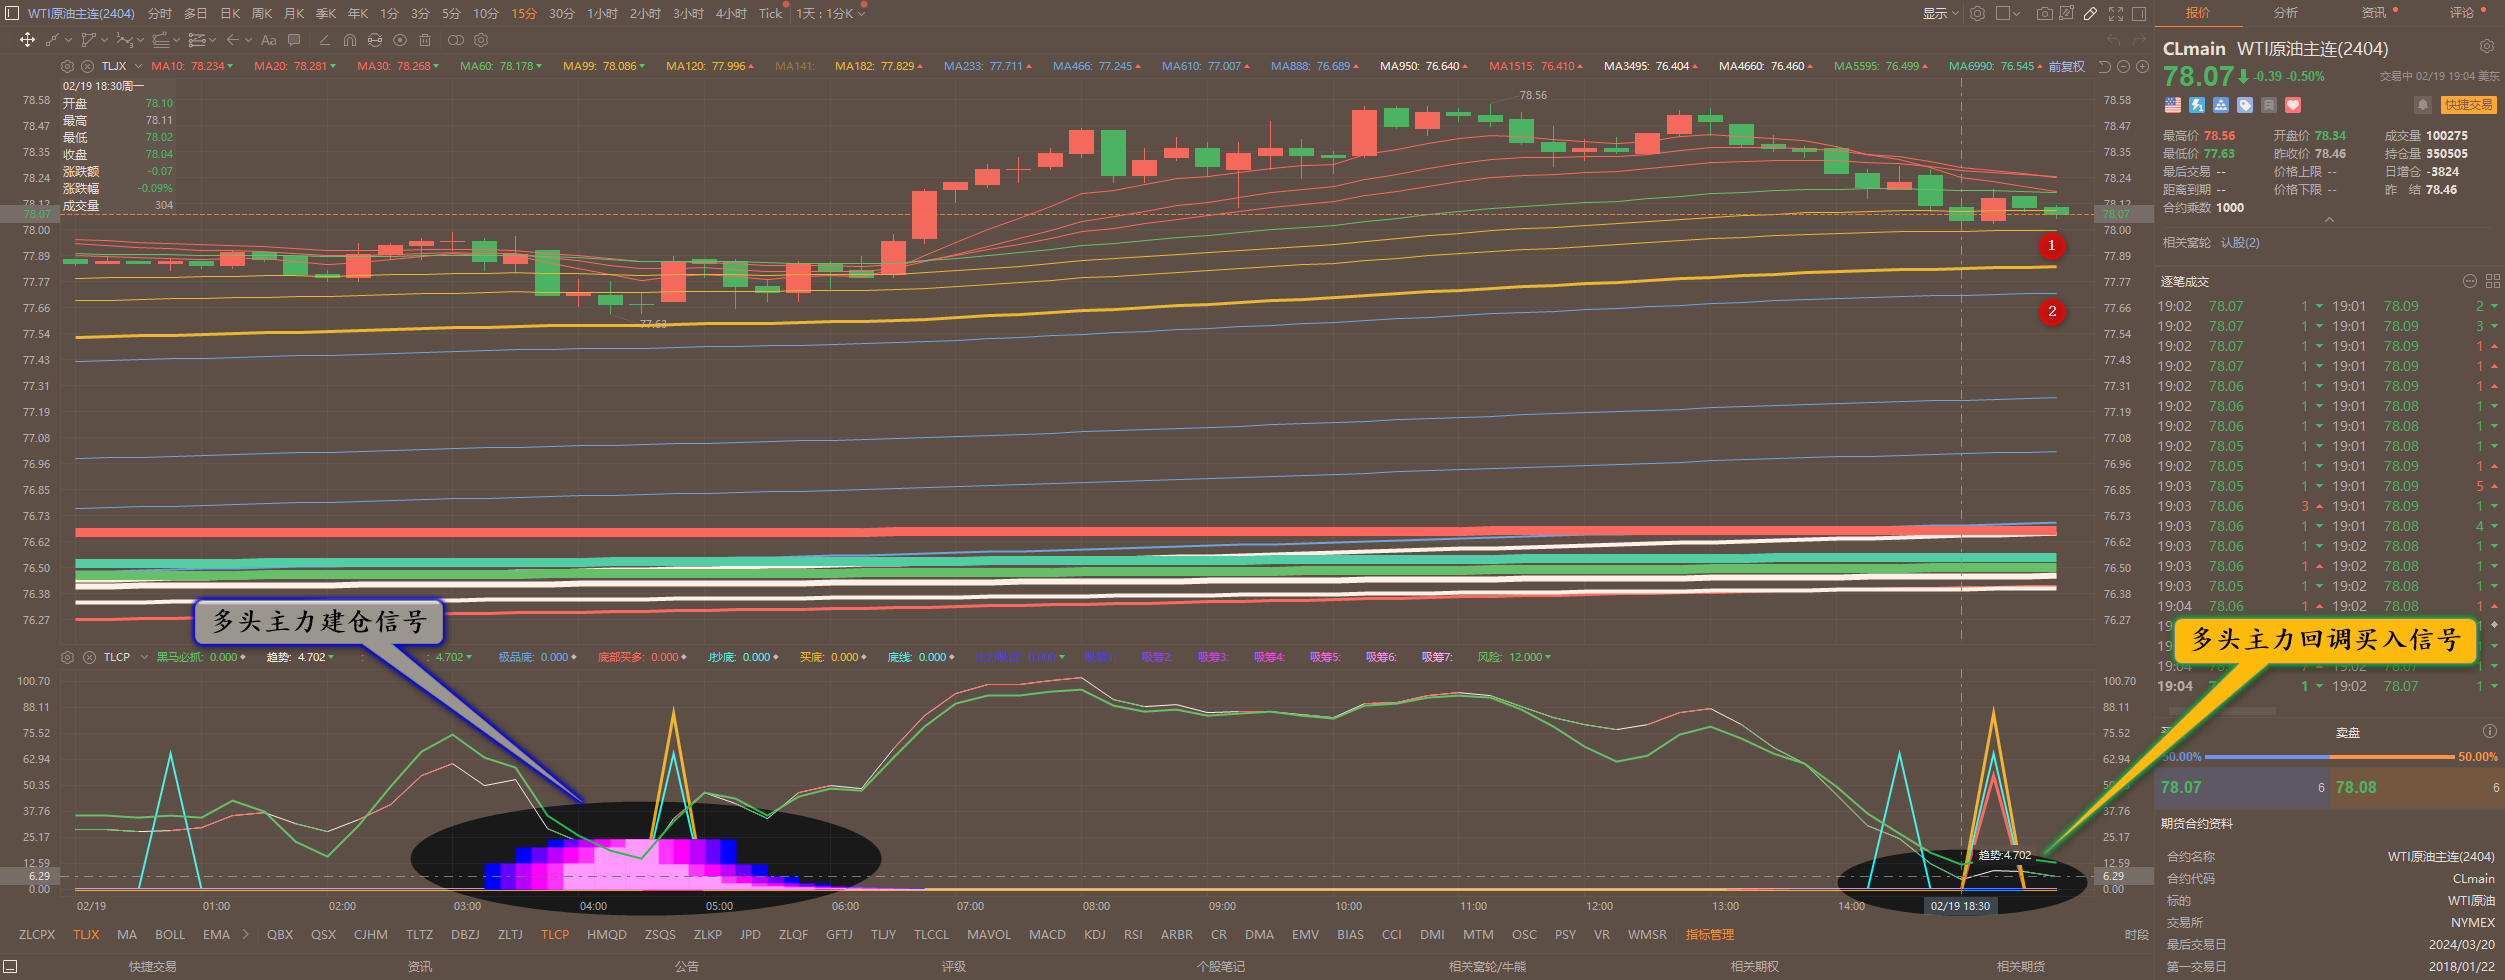
Task: Switch to the 日K timeframe
Action: point(230,13)
